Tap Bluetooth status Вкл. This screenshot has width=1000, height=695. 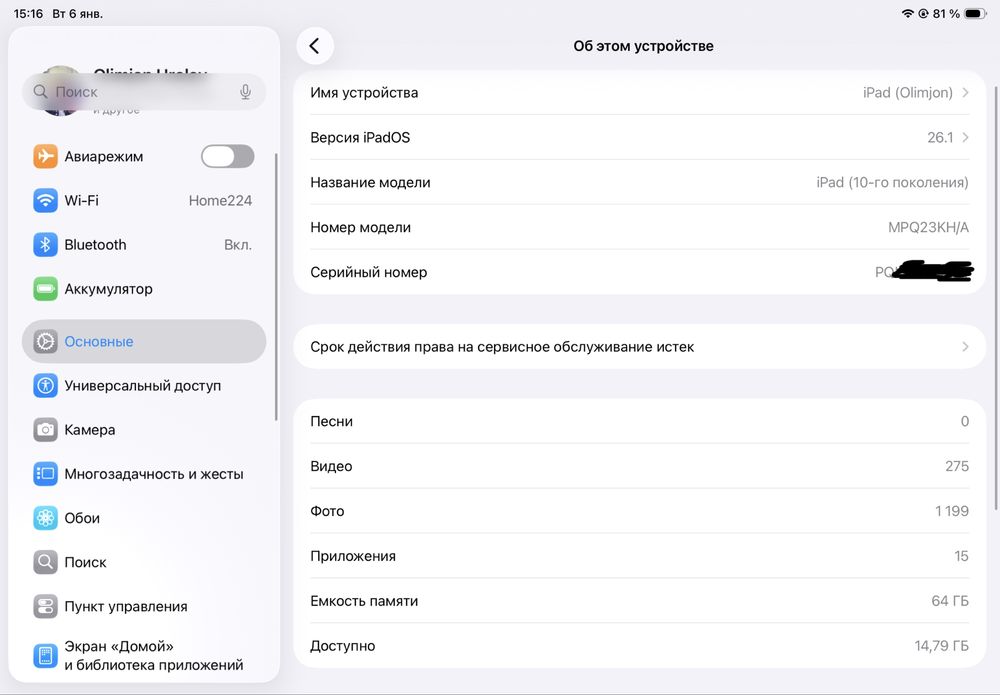pyautogui.click(x=238, y=245)
